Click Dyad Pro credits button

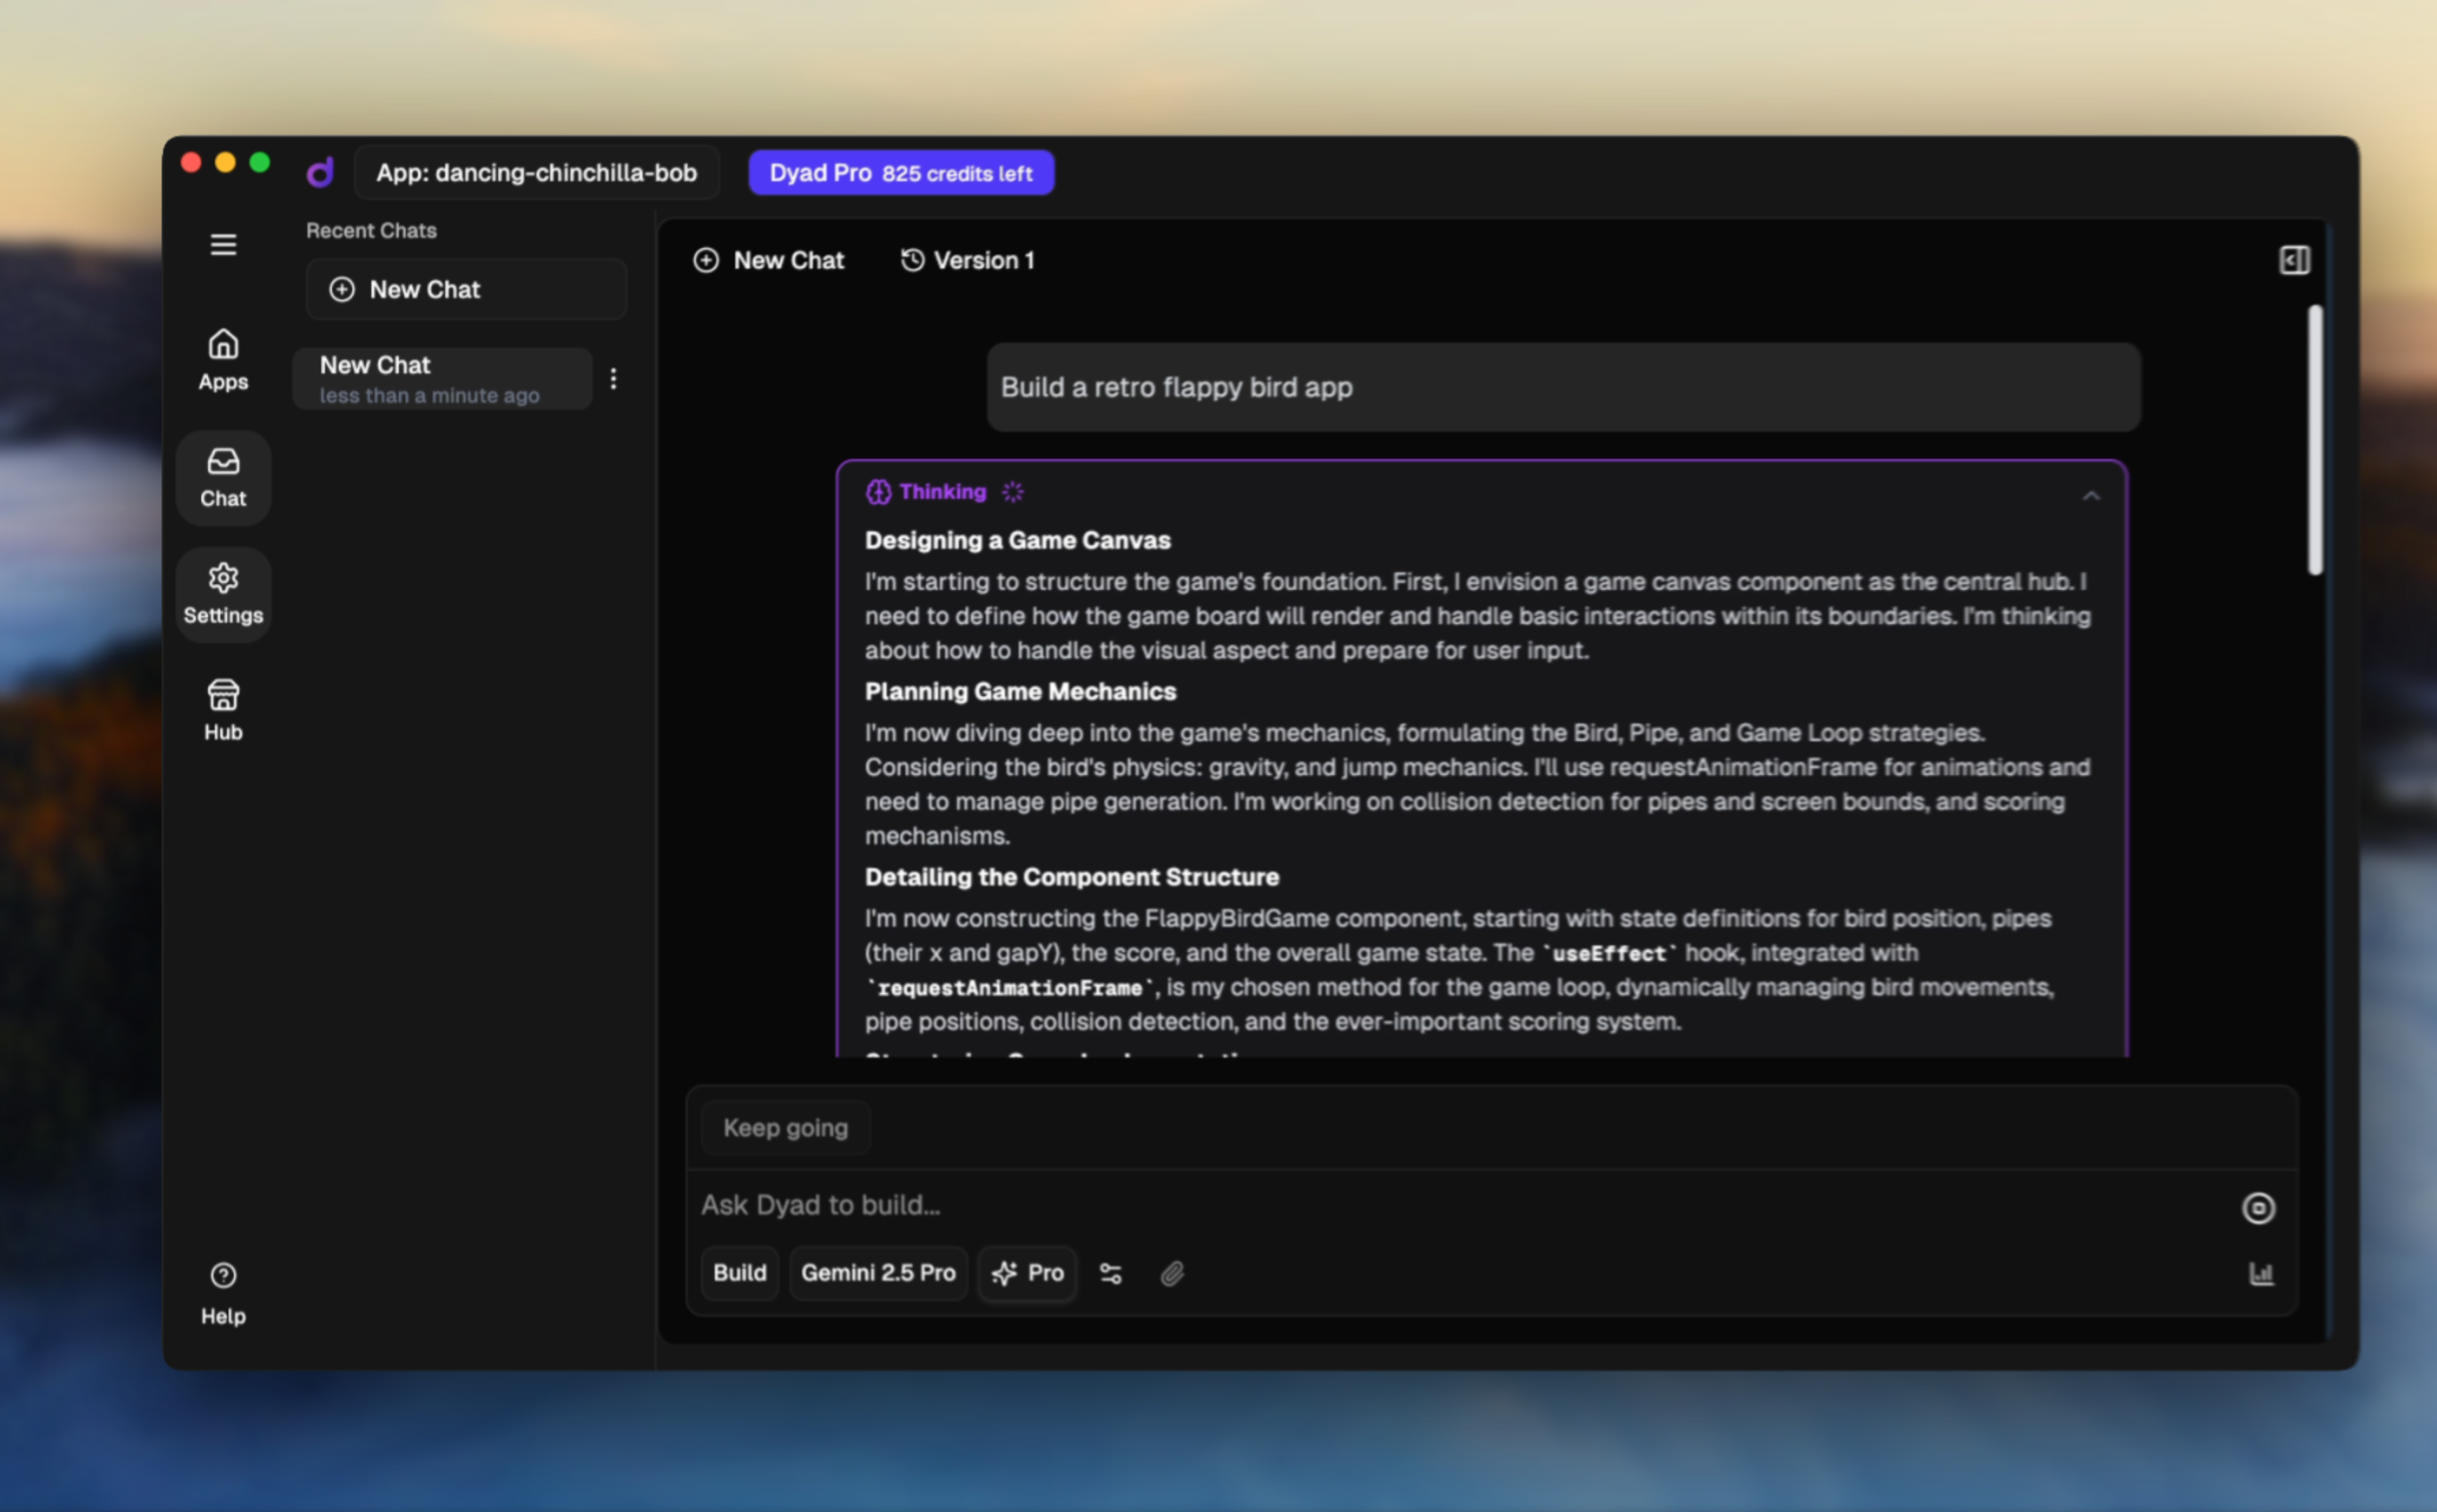900,173
